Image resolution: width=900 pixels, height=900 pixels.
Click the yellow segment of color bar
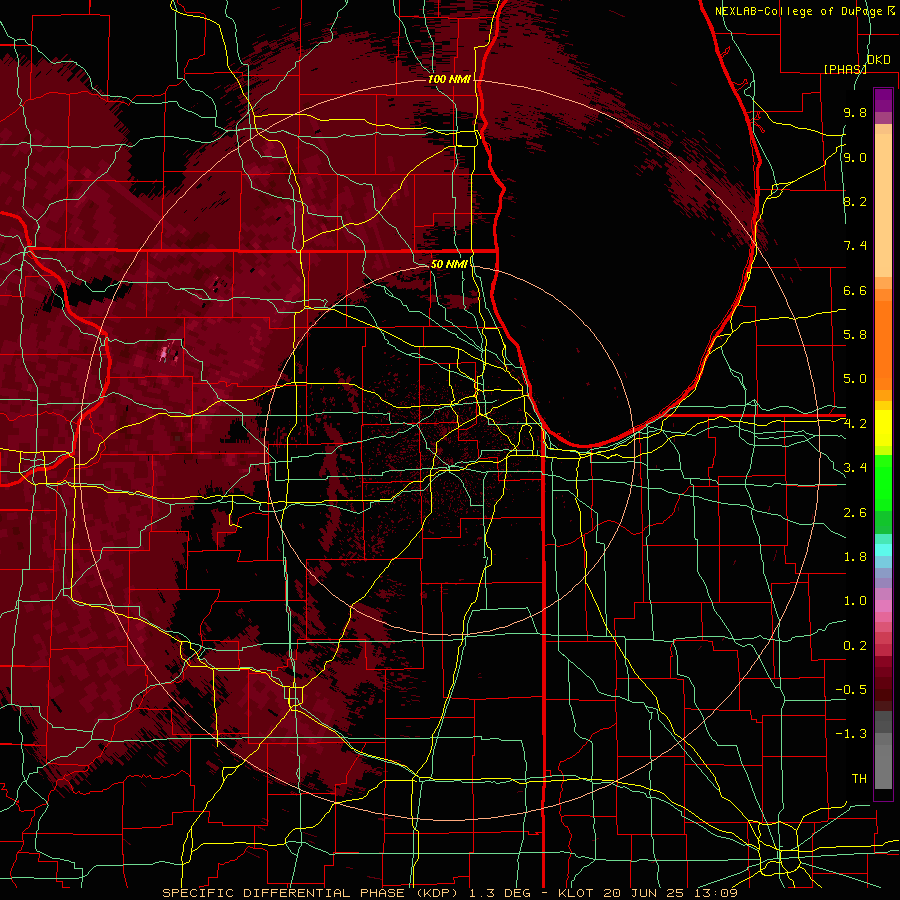click(883, 428)
